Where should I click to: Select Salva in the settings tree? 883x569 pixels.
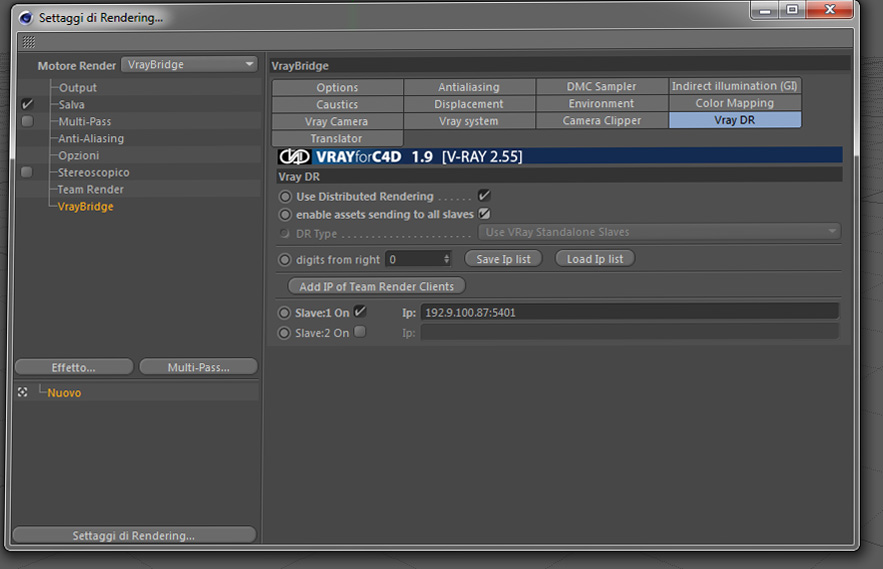[x=72, y=105]
